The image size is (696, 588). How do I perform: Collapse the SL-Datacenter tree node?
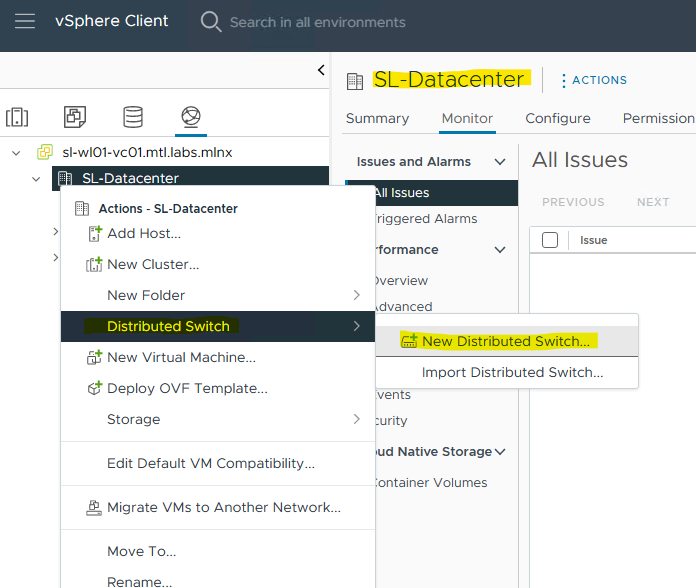tap(36, 179)
